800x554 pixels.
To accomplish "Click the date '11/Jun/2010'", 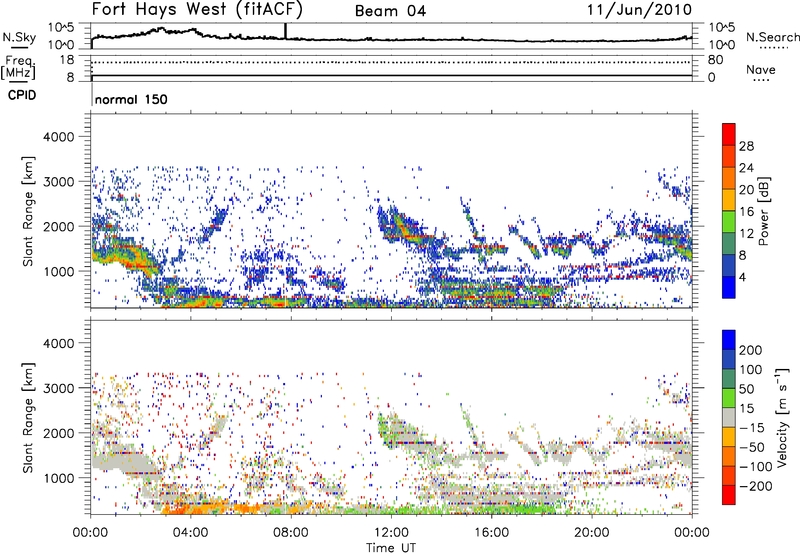I will pyautogui.click(x=639, y=9).
